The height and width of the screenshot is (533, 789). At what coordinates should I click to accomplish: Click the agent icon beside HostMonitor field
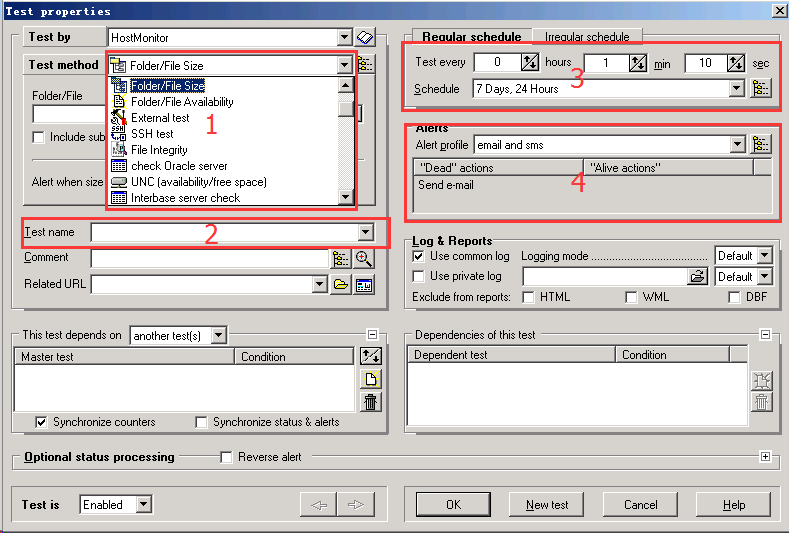(365, 37)
